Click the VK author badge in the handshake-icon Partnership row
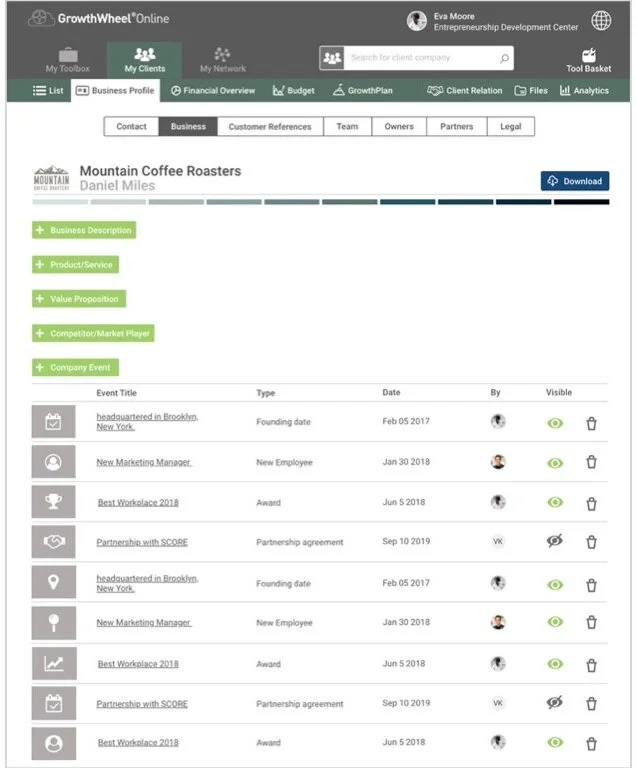 point(498,541)
